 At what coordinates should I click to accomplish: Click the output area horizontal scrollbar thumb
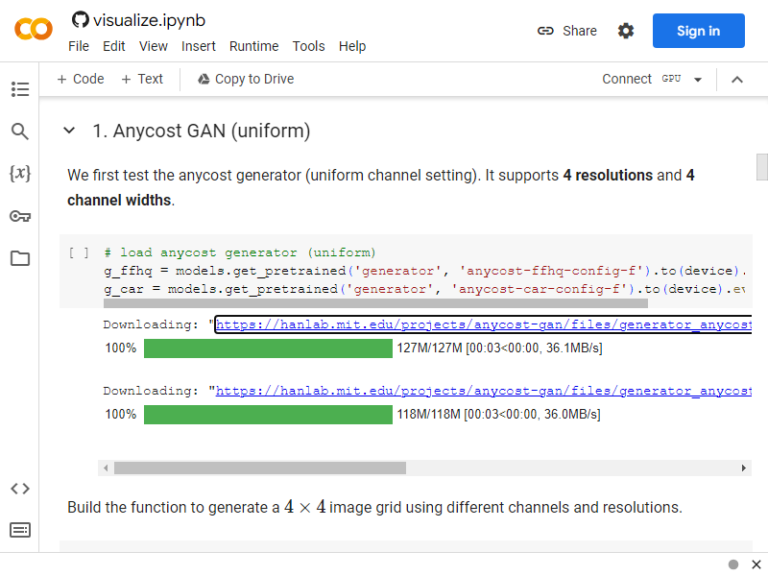260,468
